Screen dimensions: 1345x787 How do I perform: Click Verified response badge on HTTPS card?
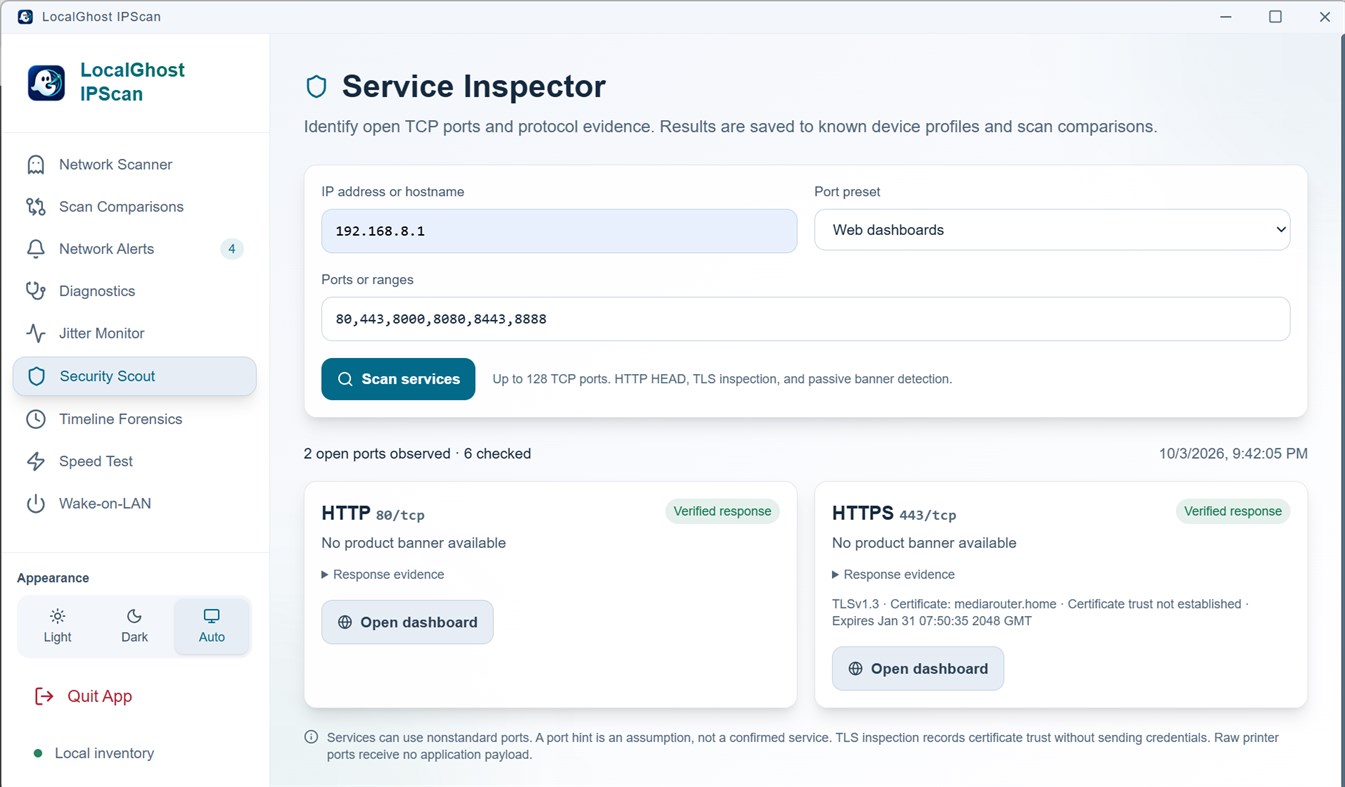click(1233, 511)
